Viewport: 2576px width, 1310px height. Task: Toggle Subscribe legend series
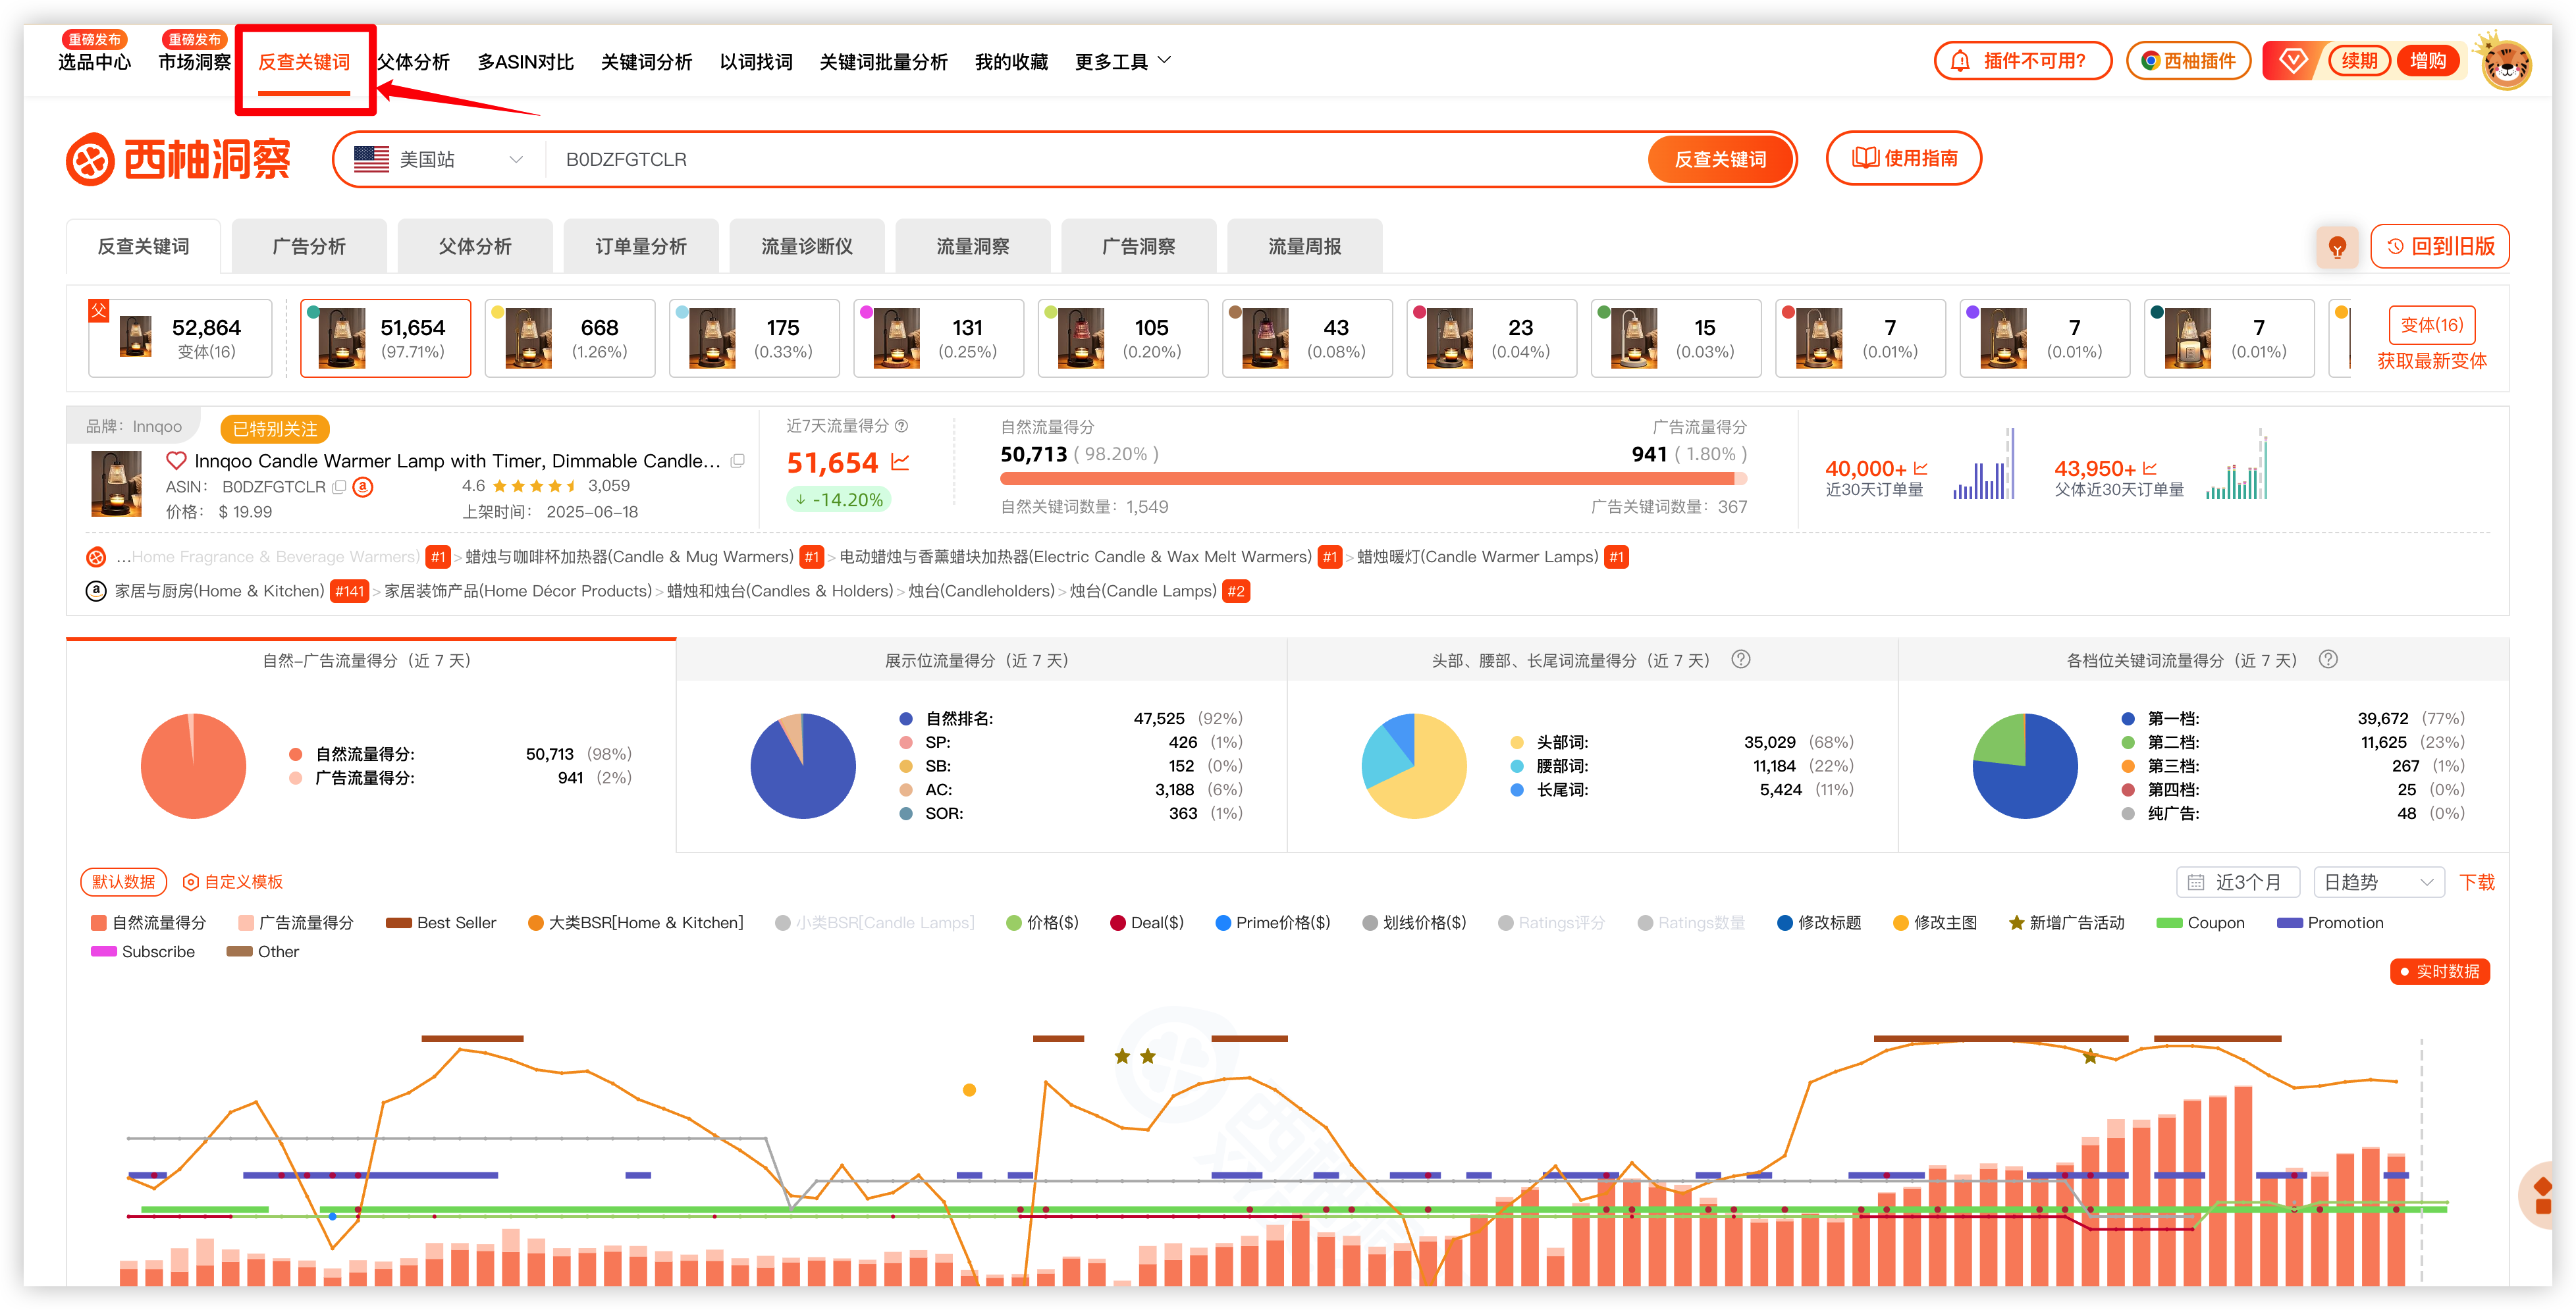(143, 952)
